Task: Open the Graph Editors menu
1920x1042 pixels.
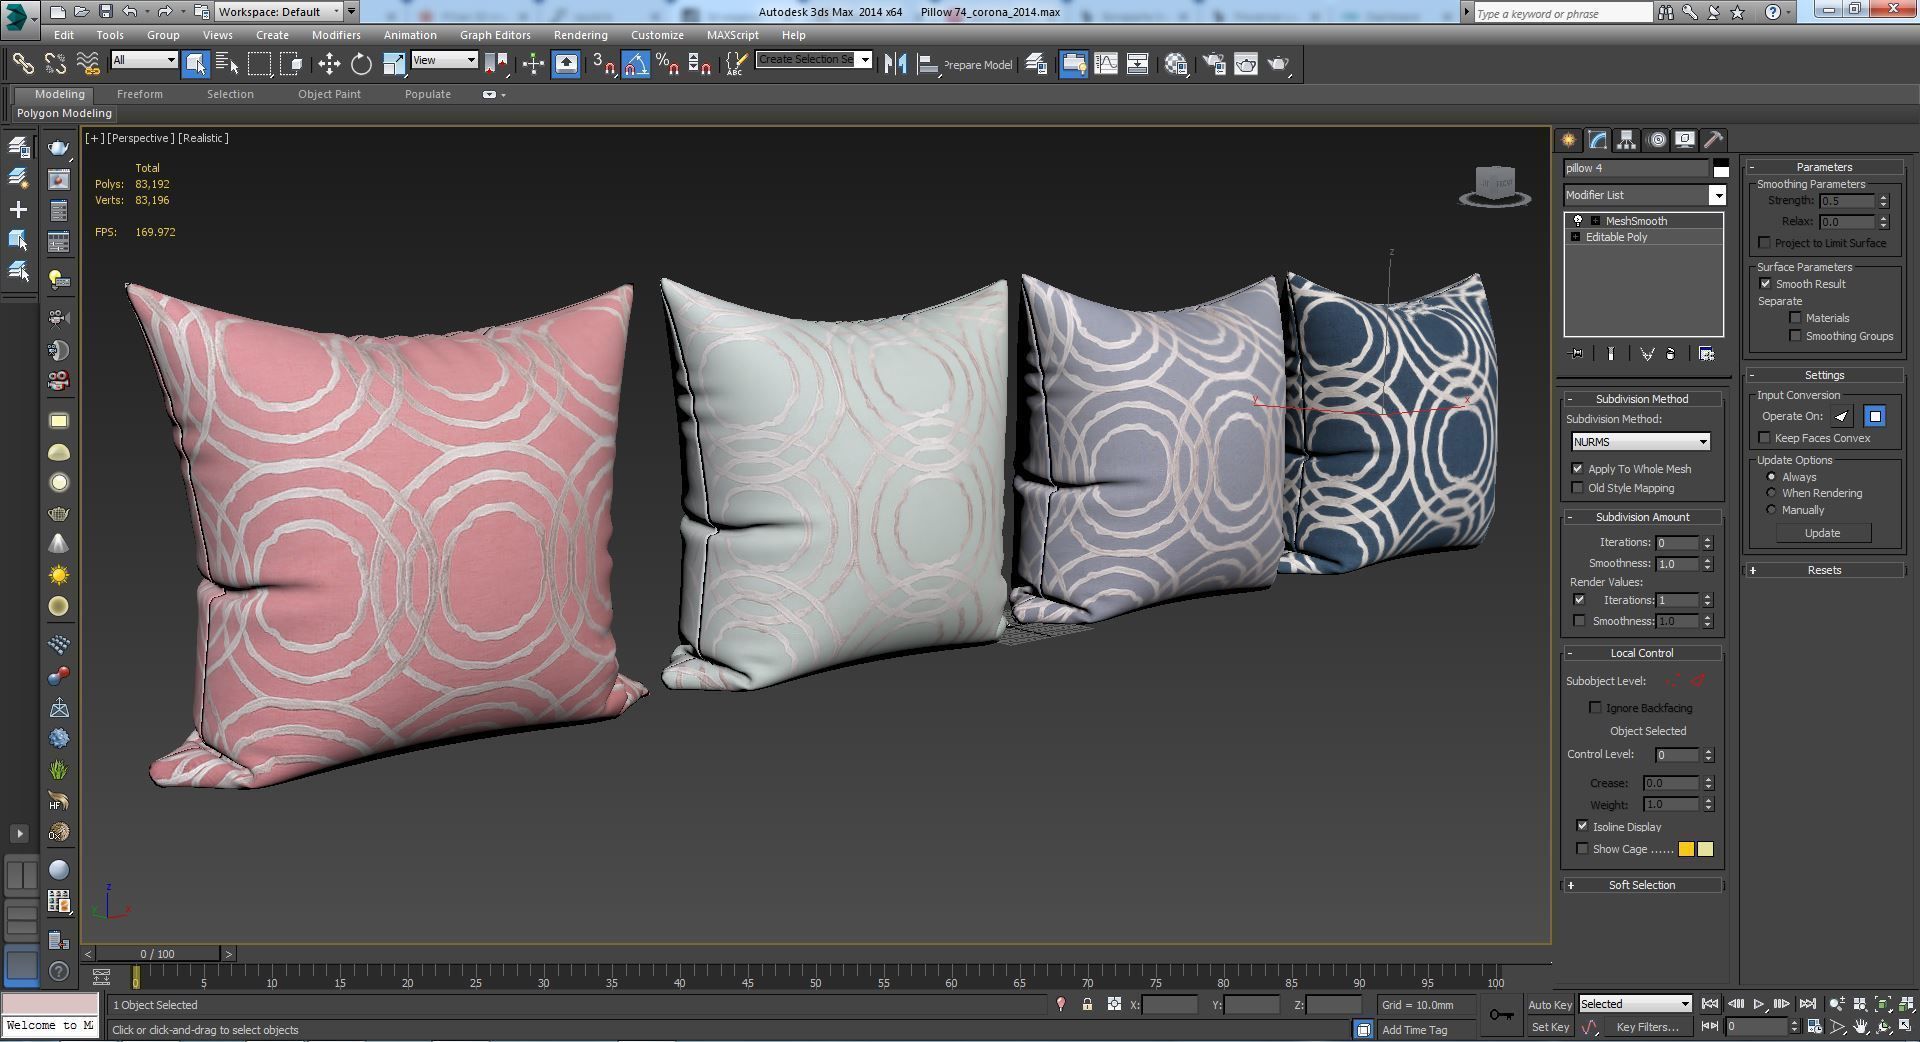Action: click(x=495, y=35)
